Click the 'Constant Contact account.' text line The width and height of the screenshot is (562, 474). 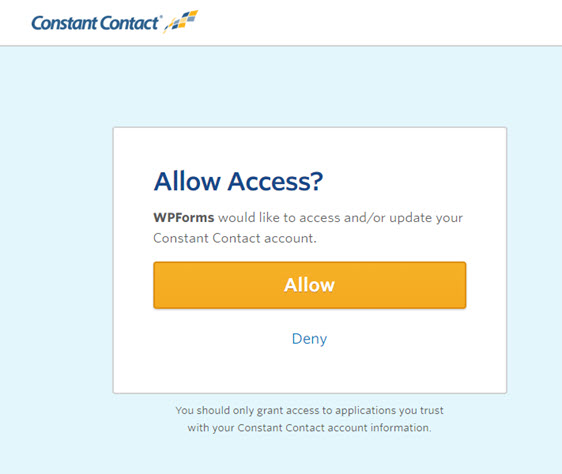pos(235,238)
